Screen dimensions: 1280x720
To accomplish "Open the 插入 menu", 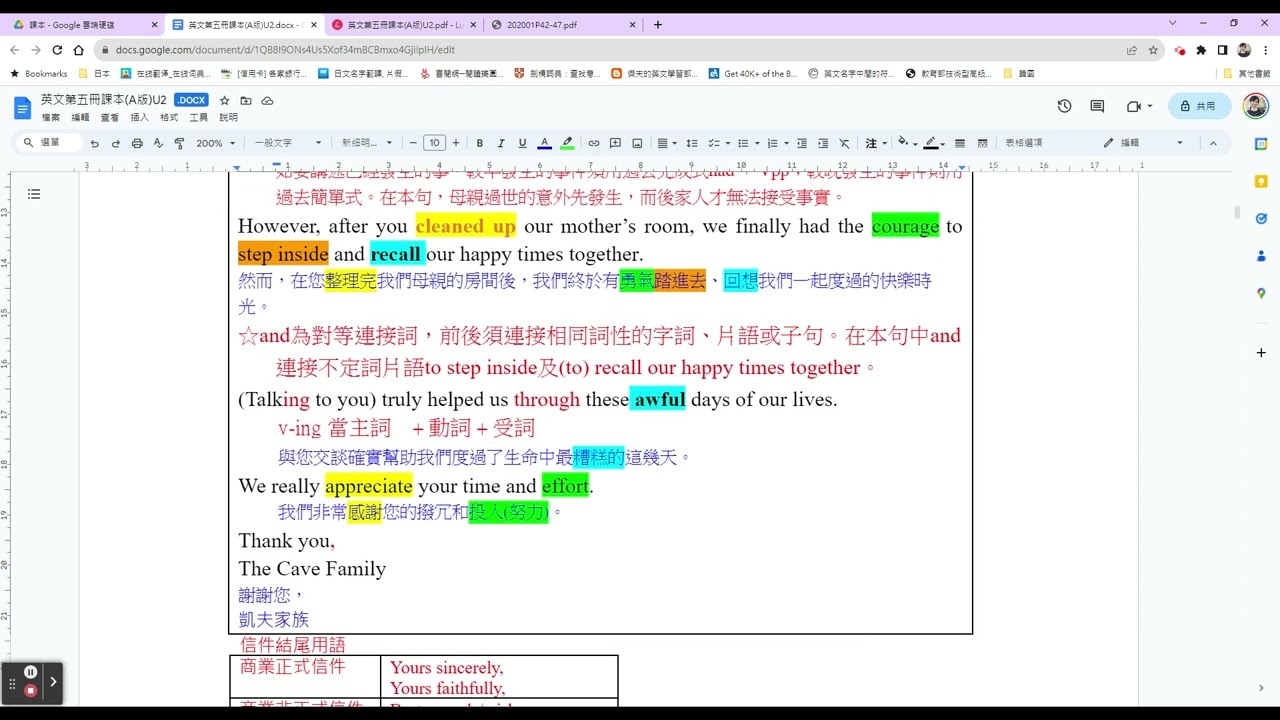I will (139, 117).
